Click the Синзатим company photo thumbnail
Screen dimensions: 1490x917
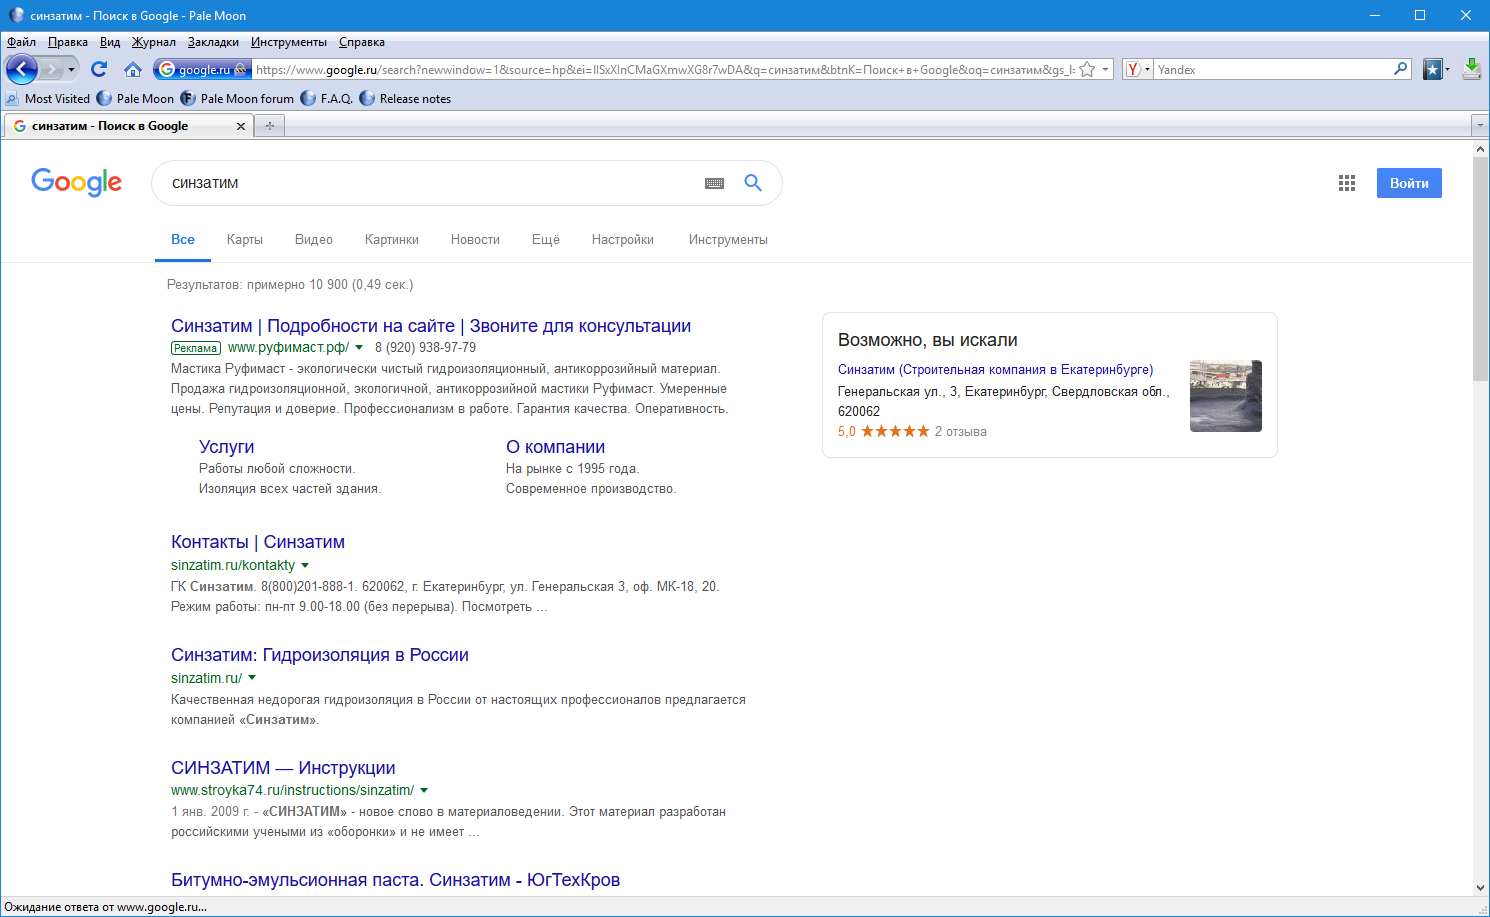[x=1226, y=396]
